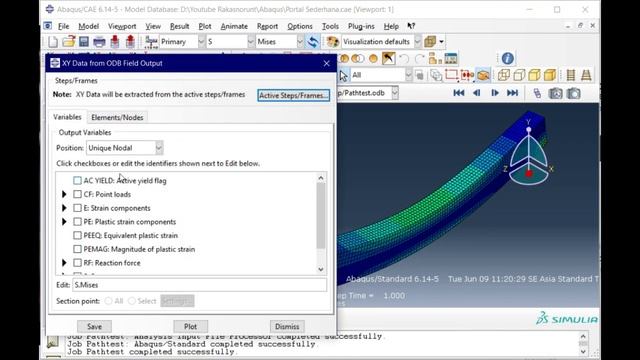640x360 pixels.
Task: Jump to last frame
Action: 512,93
